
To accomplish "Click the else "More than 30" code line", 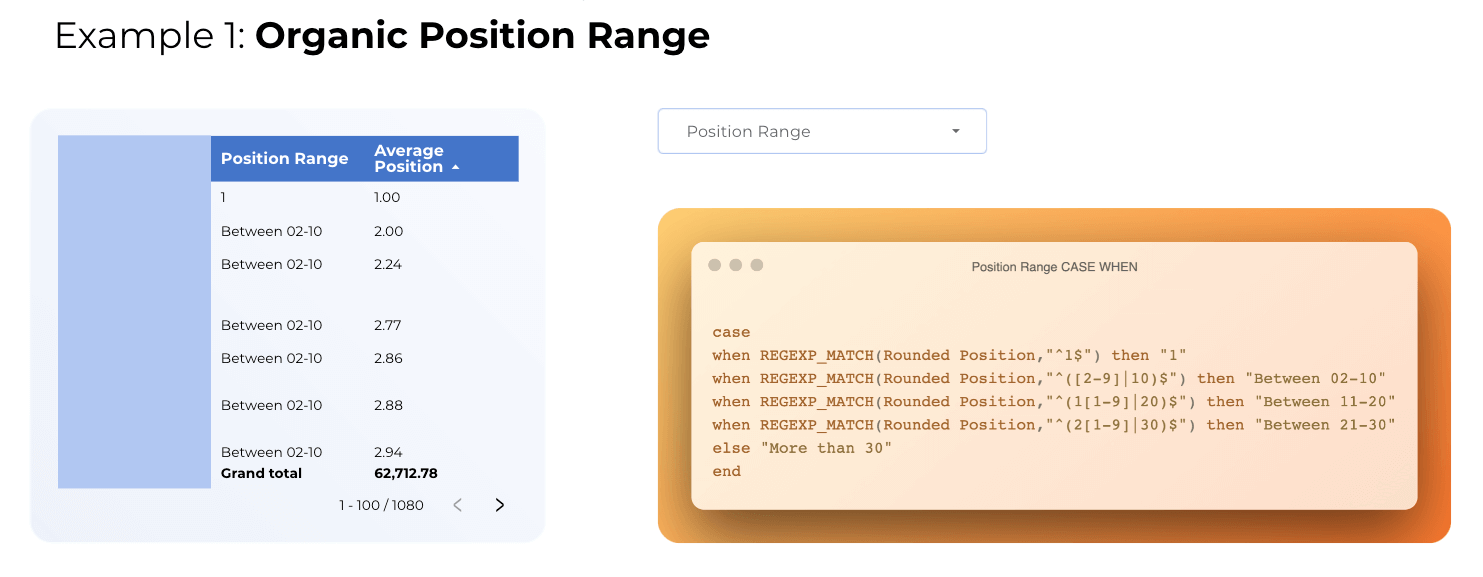I will (802, 448).
